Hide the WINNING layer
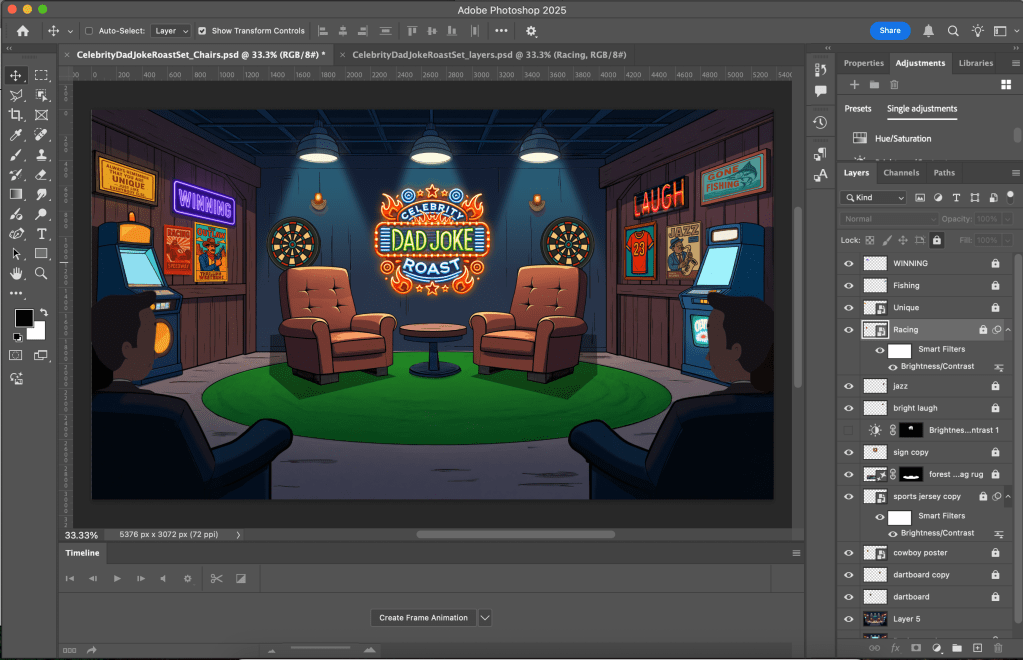1023x660 pixels. click(848, 264)
